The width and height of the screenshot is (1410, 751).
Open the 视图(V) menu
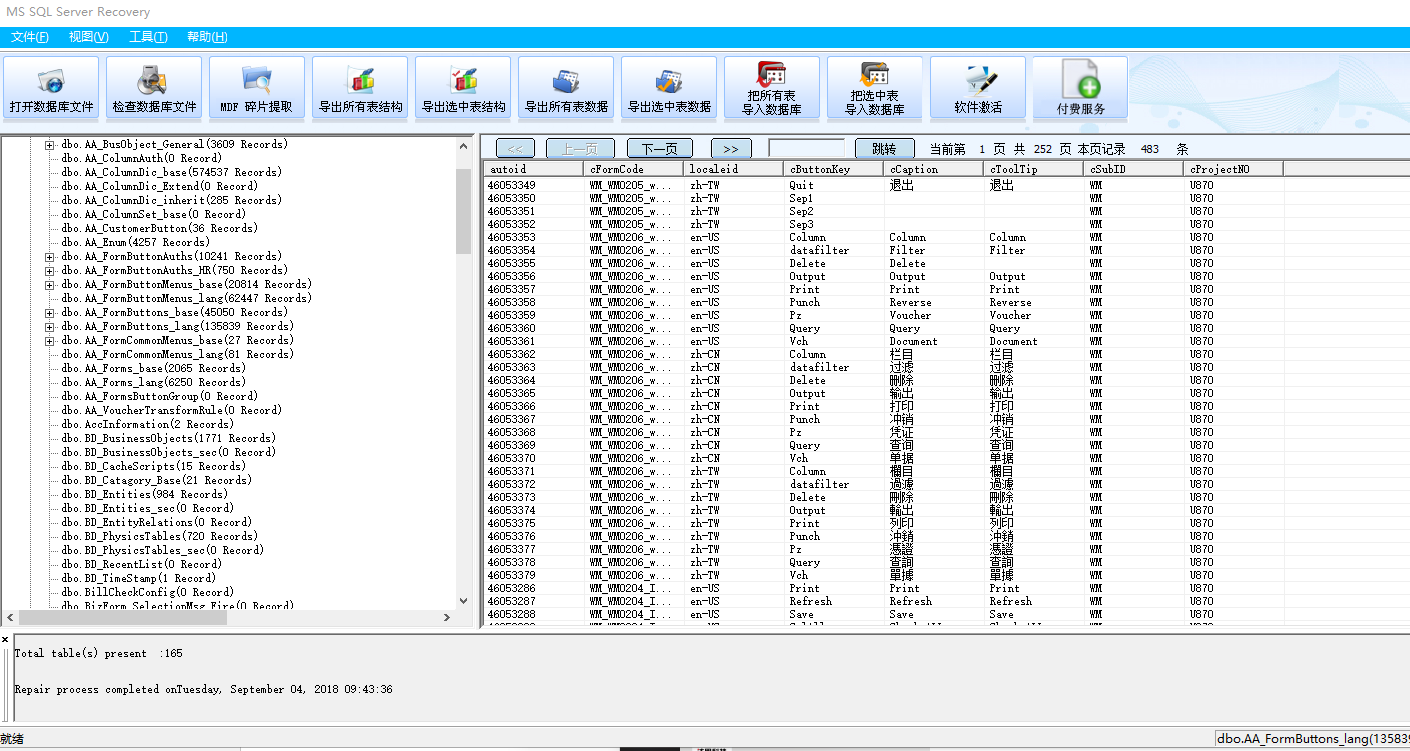[89, 37]
